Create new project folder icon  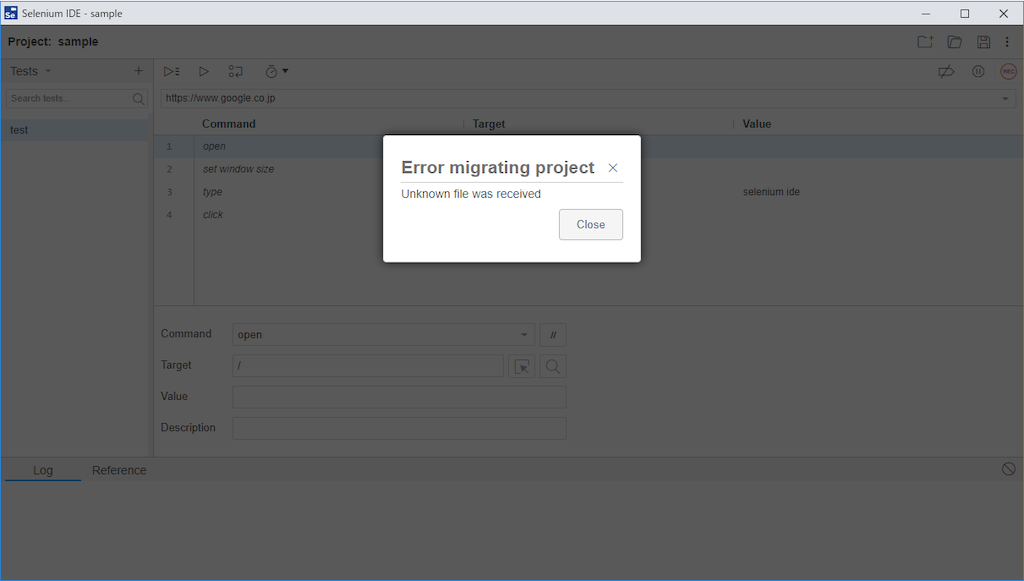tap(925, 42)
